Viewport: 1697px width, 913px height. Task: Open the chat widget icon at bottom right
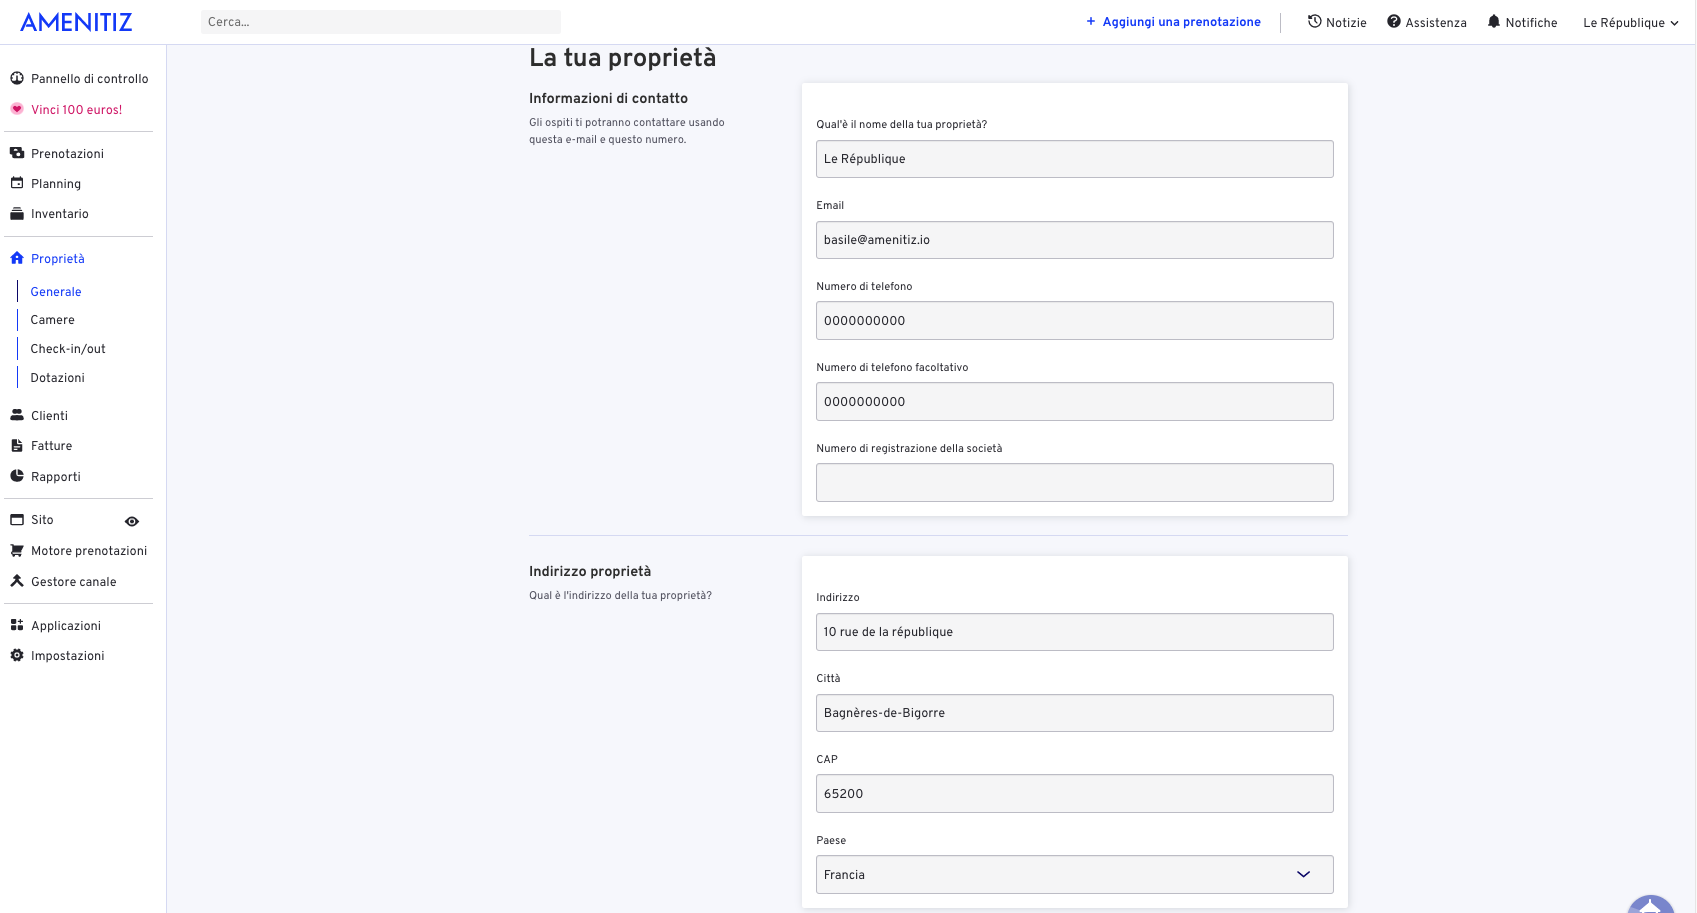(1651, 904)
